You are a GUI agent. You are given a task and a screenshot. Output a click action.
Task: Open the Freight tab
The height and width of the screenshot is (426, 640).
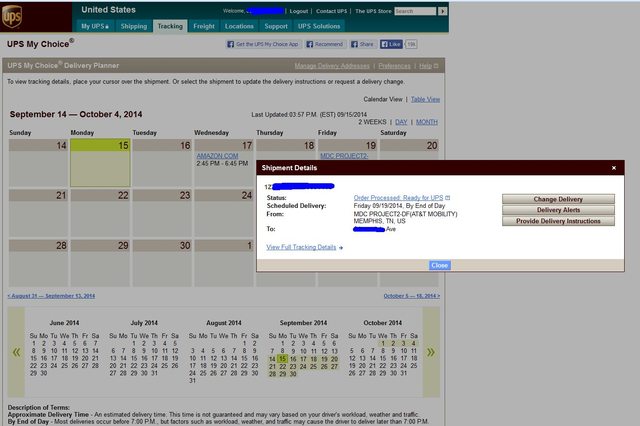coord(204,26)
